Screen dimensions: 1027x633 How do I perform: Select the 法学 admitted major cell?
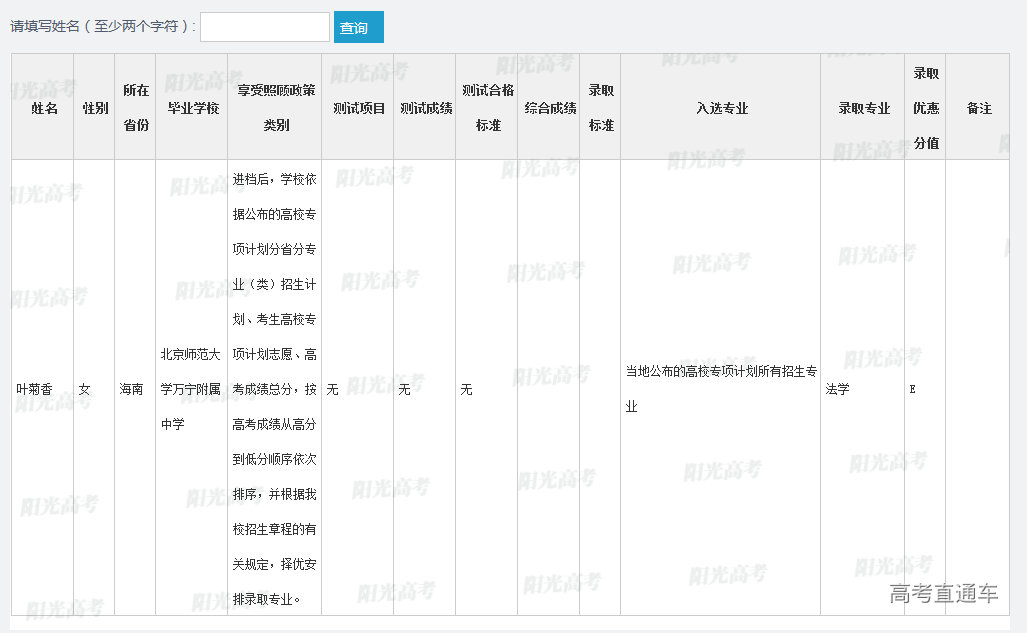pyautogui.click(x=838, y=389)
